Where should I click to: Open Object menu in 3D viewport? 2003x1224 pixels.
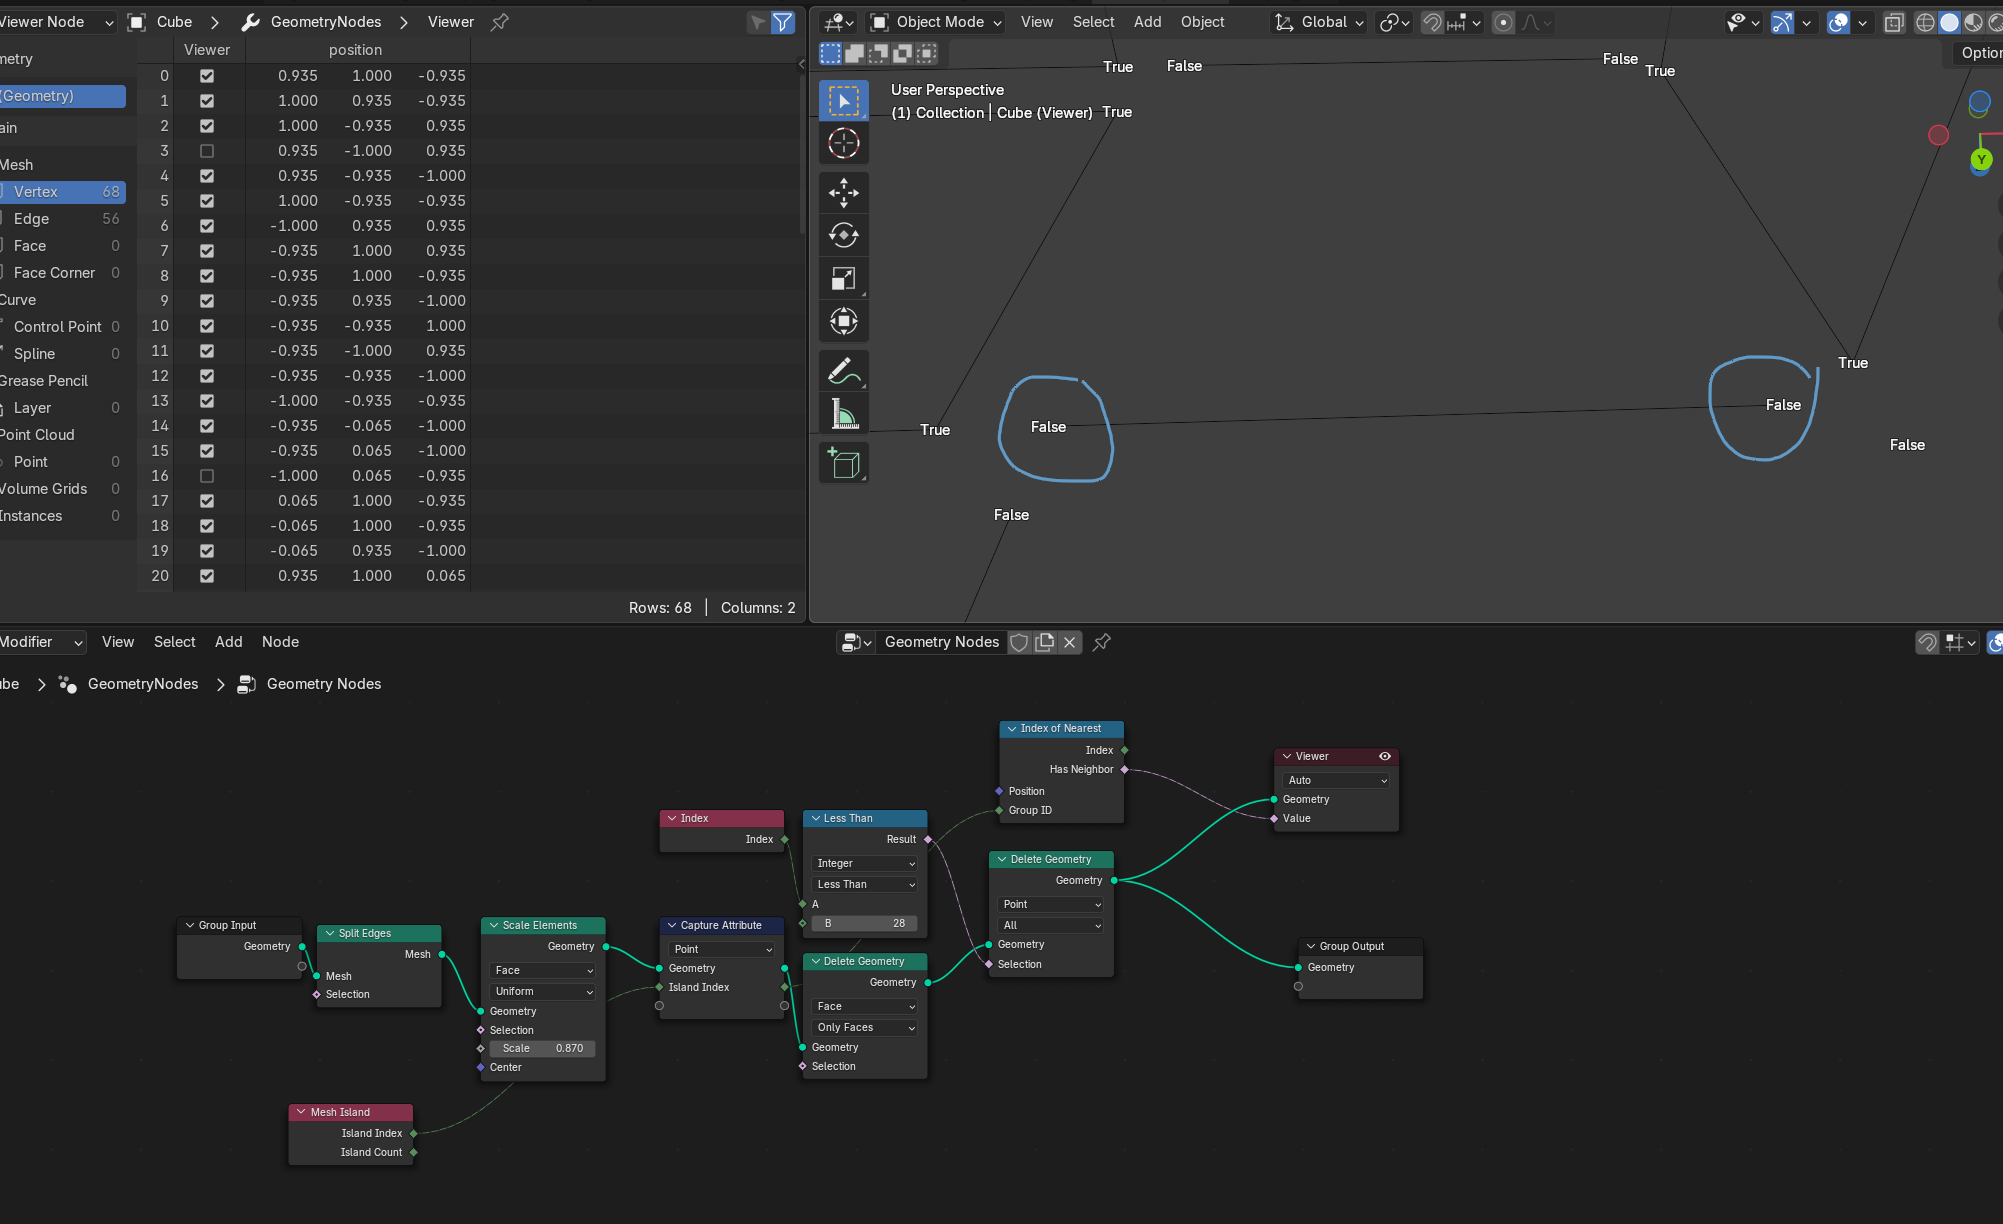(1202, 22)
